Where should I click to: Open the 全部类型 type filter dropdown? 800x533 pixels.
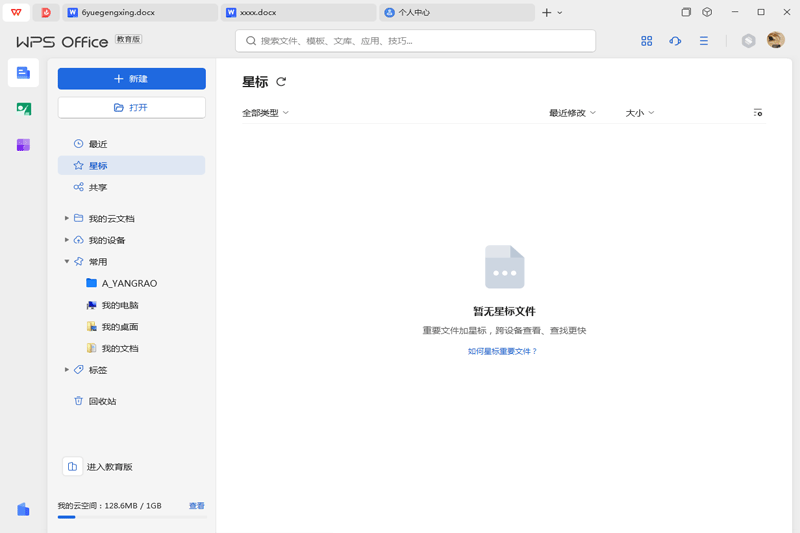pos(265,113)
